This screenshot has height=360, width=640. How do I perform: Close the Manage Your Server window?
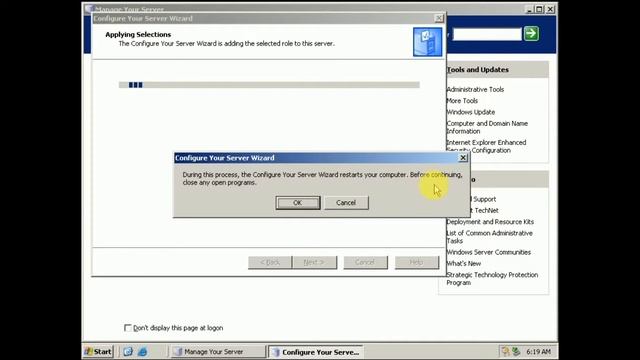[x=550, y=9]
